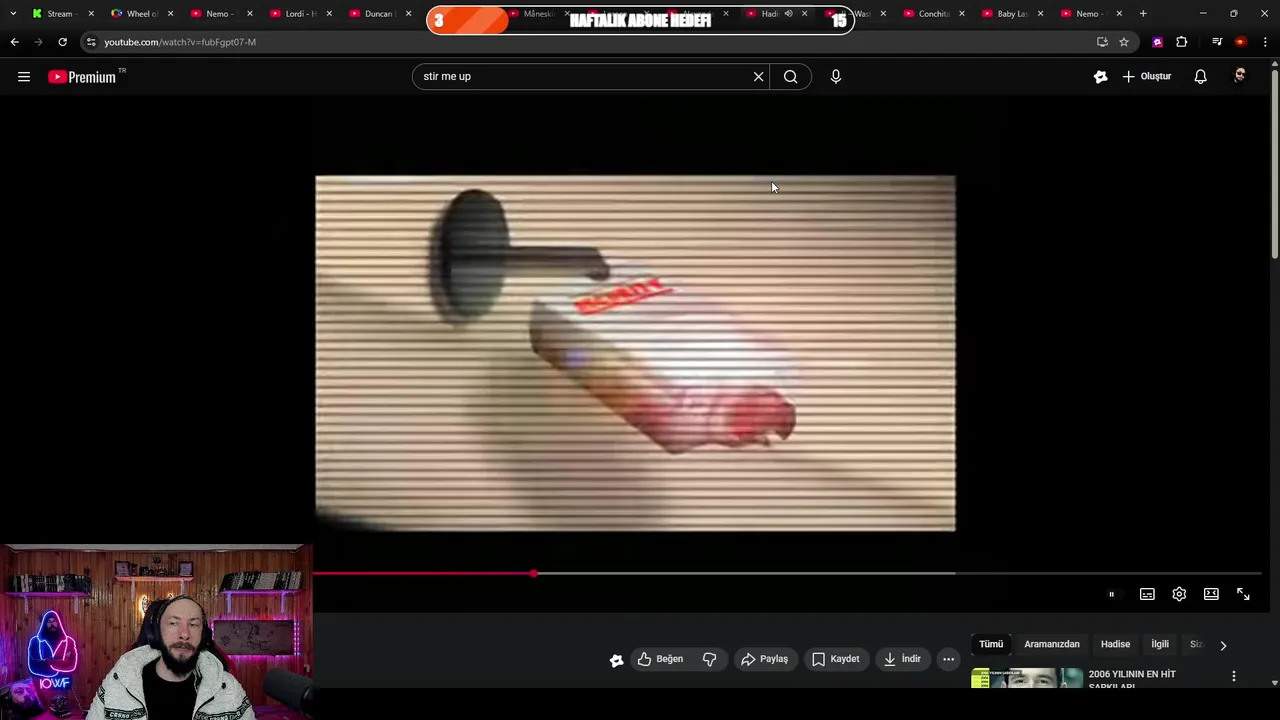Open the Oluştur create menu

pos(1147,76)
